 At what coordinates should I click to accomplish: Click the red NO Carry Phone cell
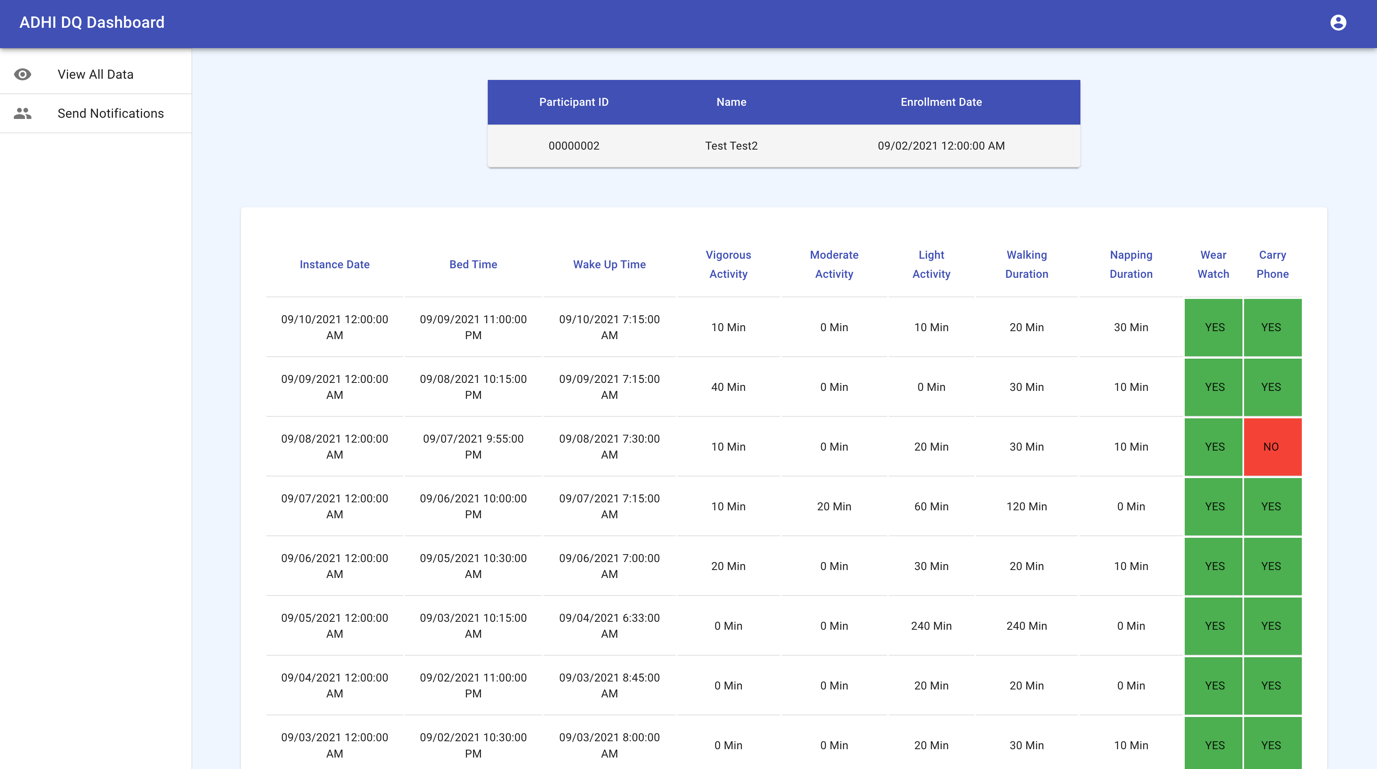coord(1271,447)
